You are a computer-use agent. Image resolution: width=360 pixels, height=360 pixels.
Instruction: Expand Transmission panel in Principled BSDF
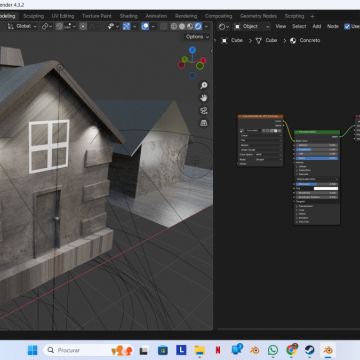[307, 206]
